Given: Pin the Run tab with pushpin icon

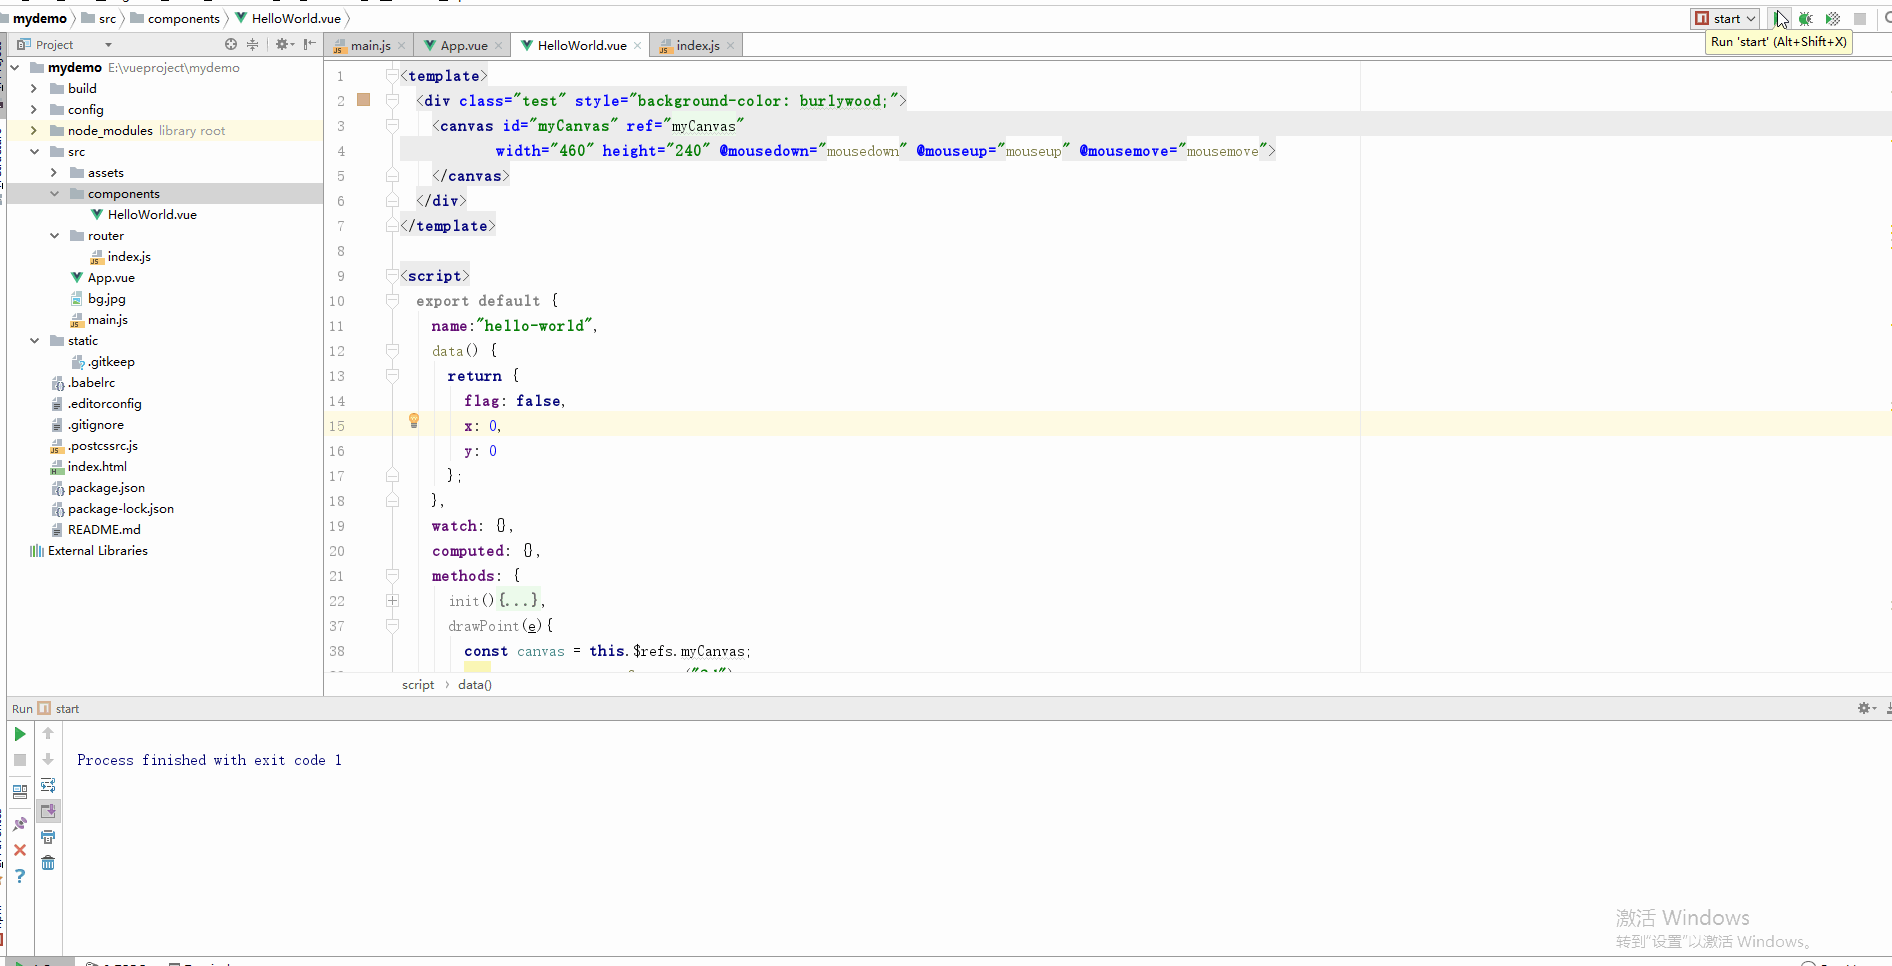Looking at the screenshot, I should [20, 824].
